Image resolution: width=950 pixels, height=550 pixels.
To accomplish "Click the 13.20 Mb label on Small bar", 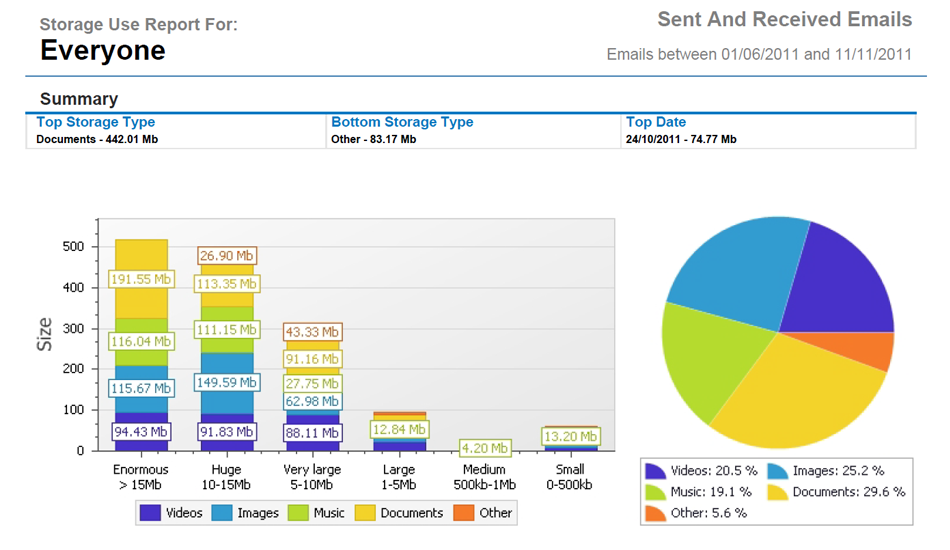I will [x=570, y=436].
